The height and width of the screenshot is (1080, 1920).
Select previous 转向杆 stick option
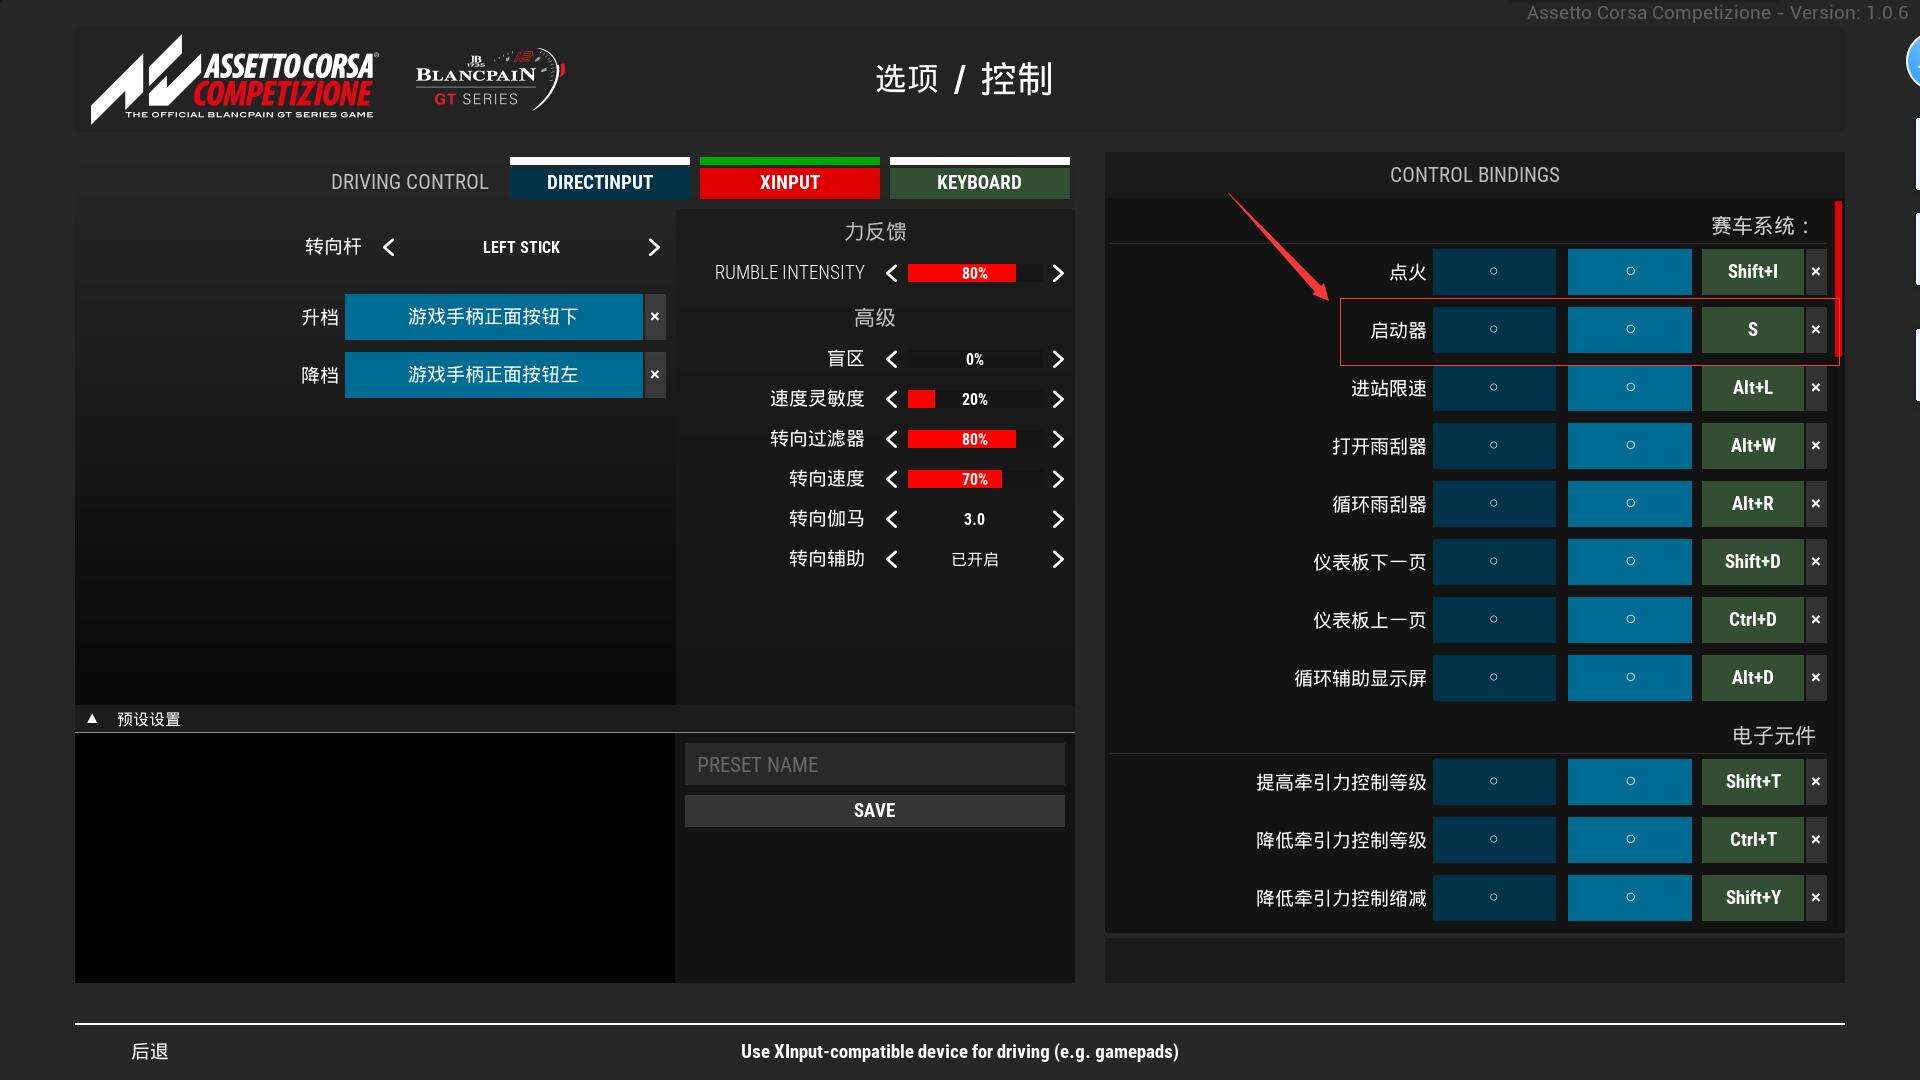[x=389, y=247]
